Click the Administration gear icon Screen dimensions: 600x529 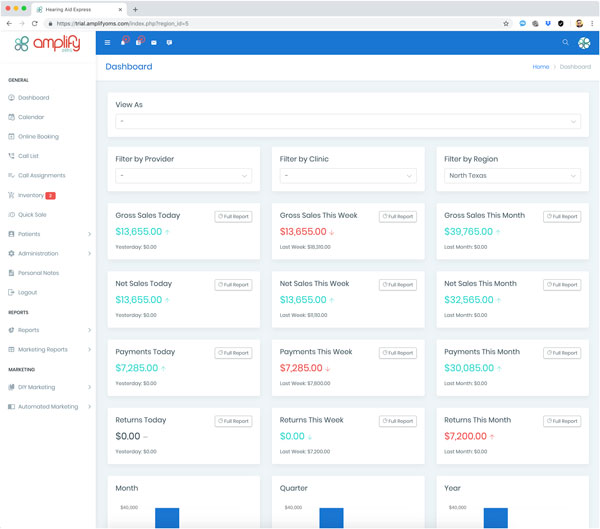coord(11,253)
